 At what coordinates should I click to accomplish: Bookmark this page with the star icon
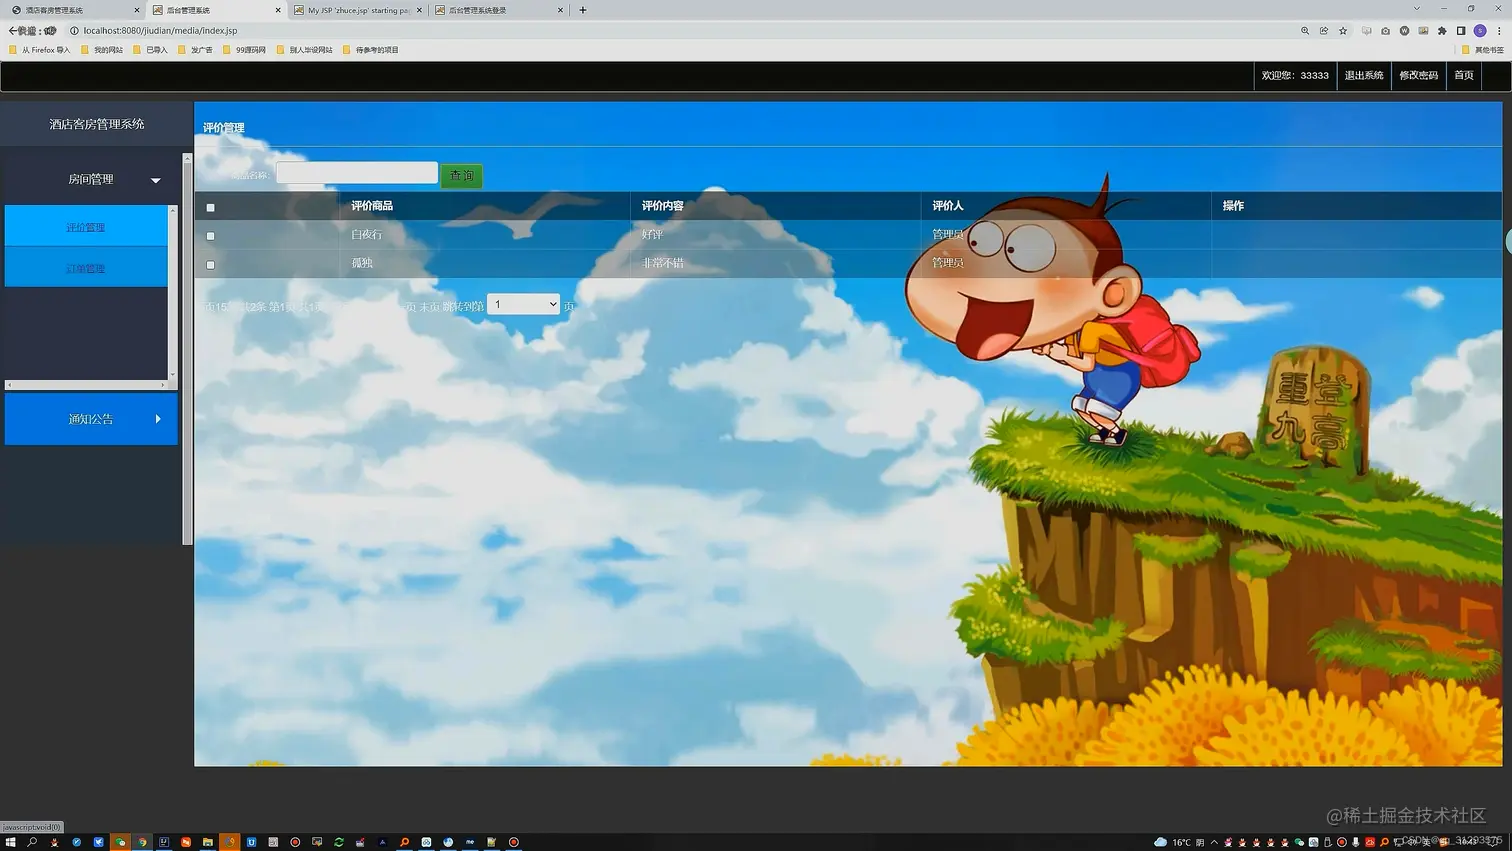tap(1343, 31)
